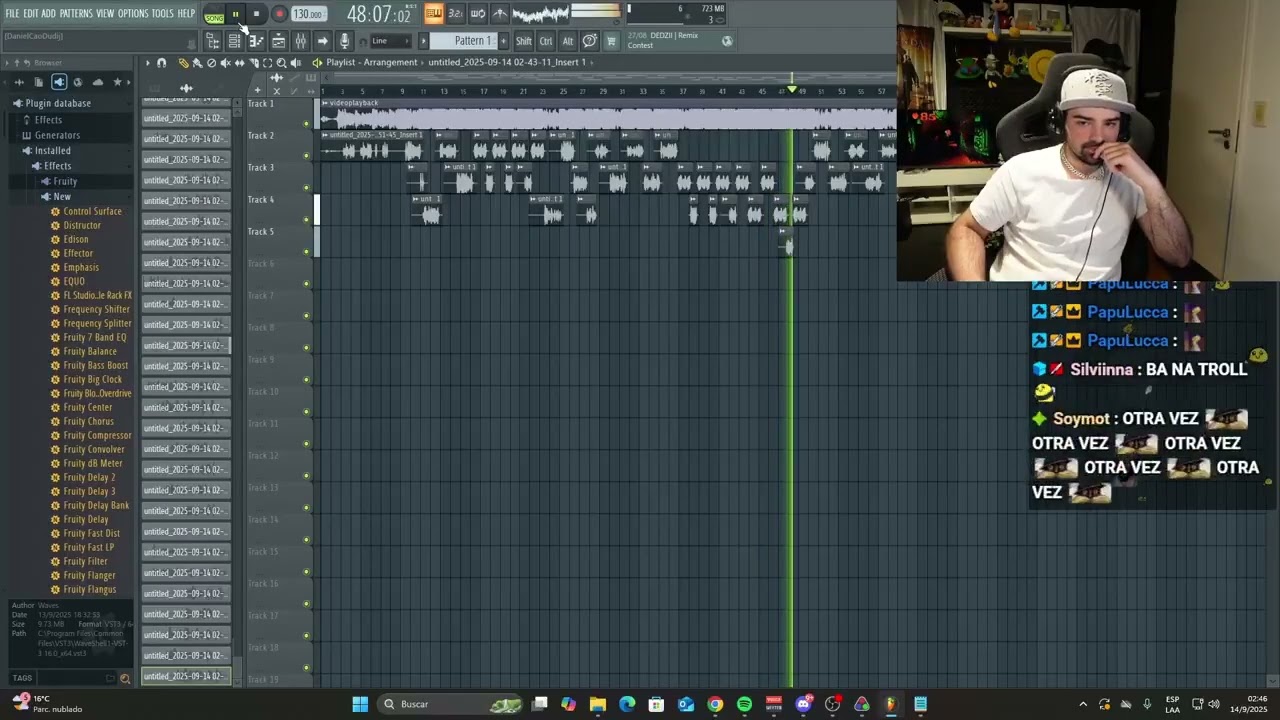Toggle the playlist magnet snap icon
Viewport: 1280px width, 720px height.
[x=161, y=63]
